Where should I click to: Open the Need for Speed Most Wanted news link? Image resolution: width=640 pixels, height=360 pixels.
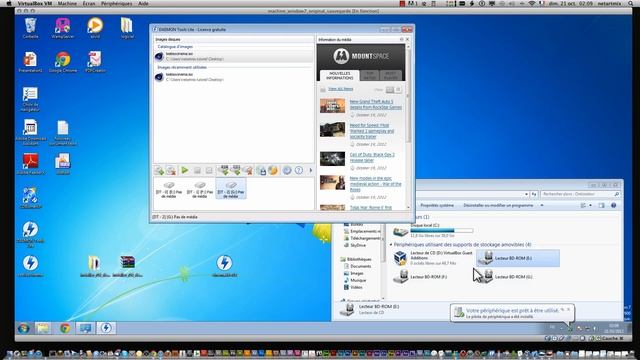point(372,131)
